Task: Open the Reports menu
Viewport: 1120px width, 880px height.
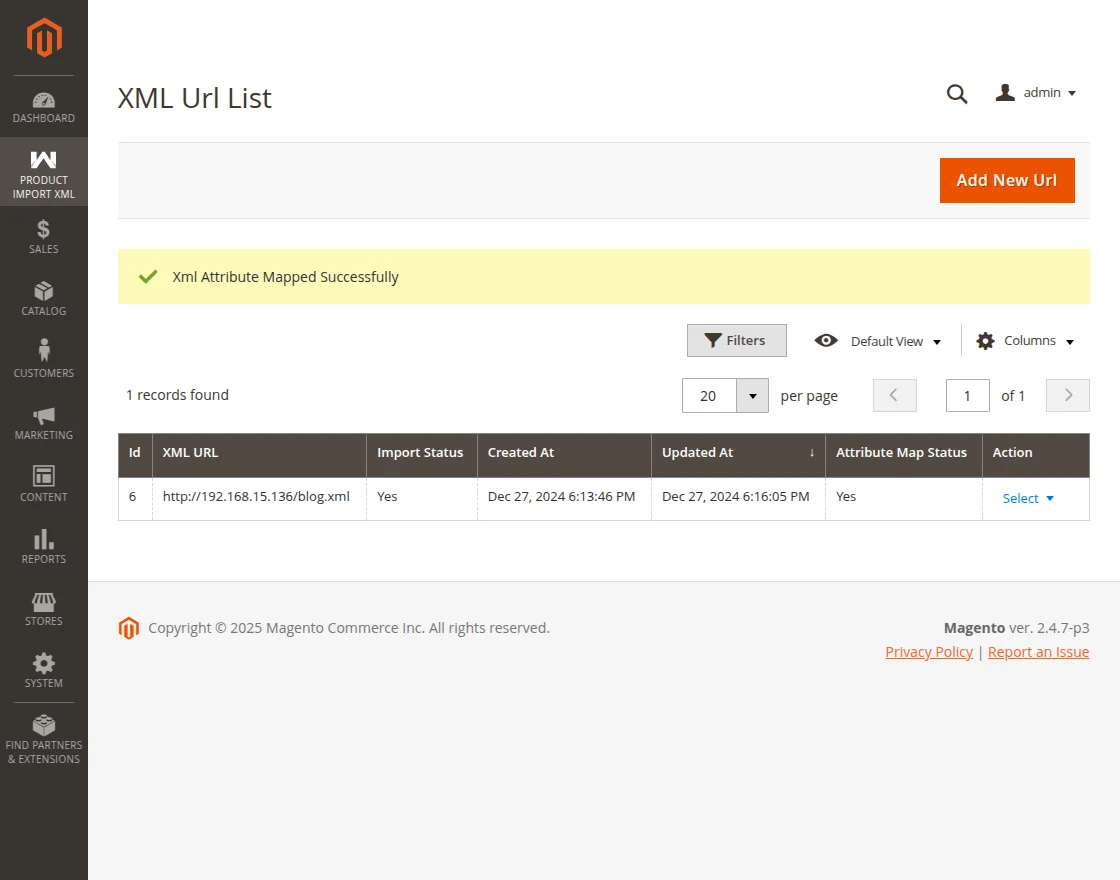Action: [44, 547]
